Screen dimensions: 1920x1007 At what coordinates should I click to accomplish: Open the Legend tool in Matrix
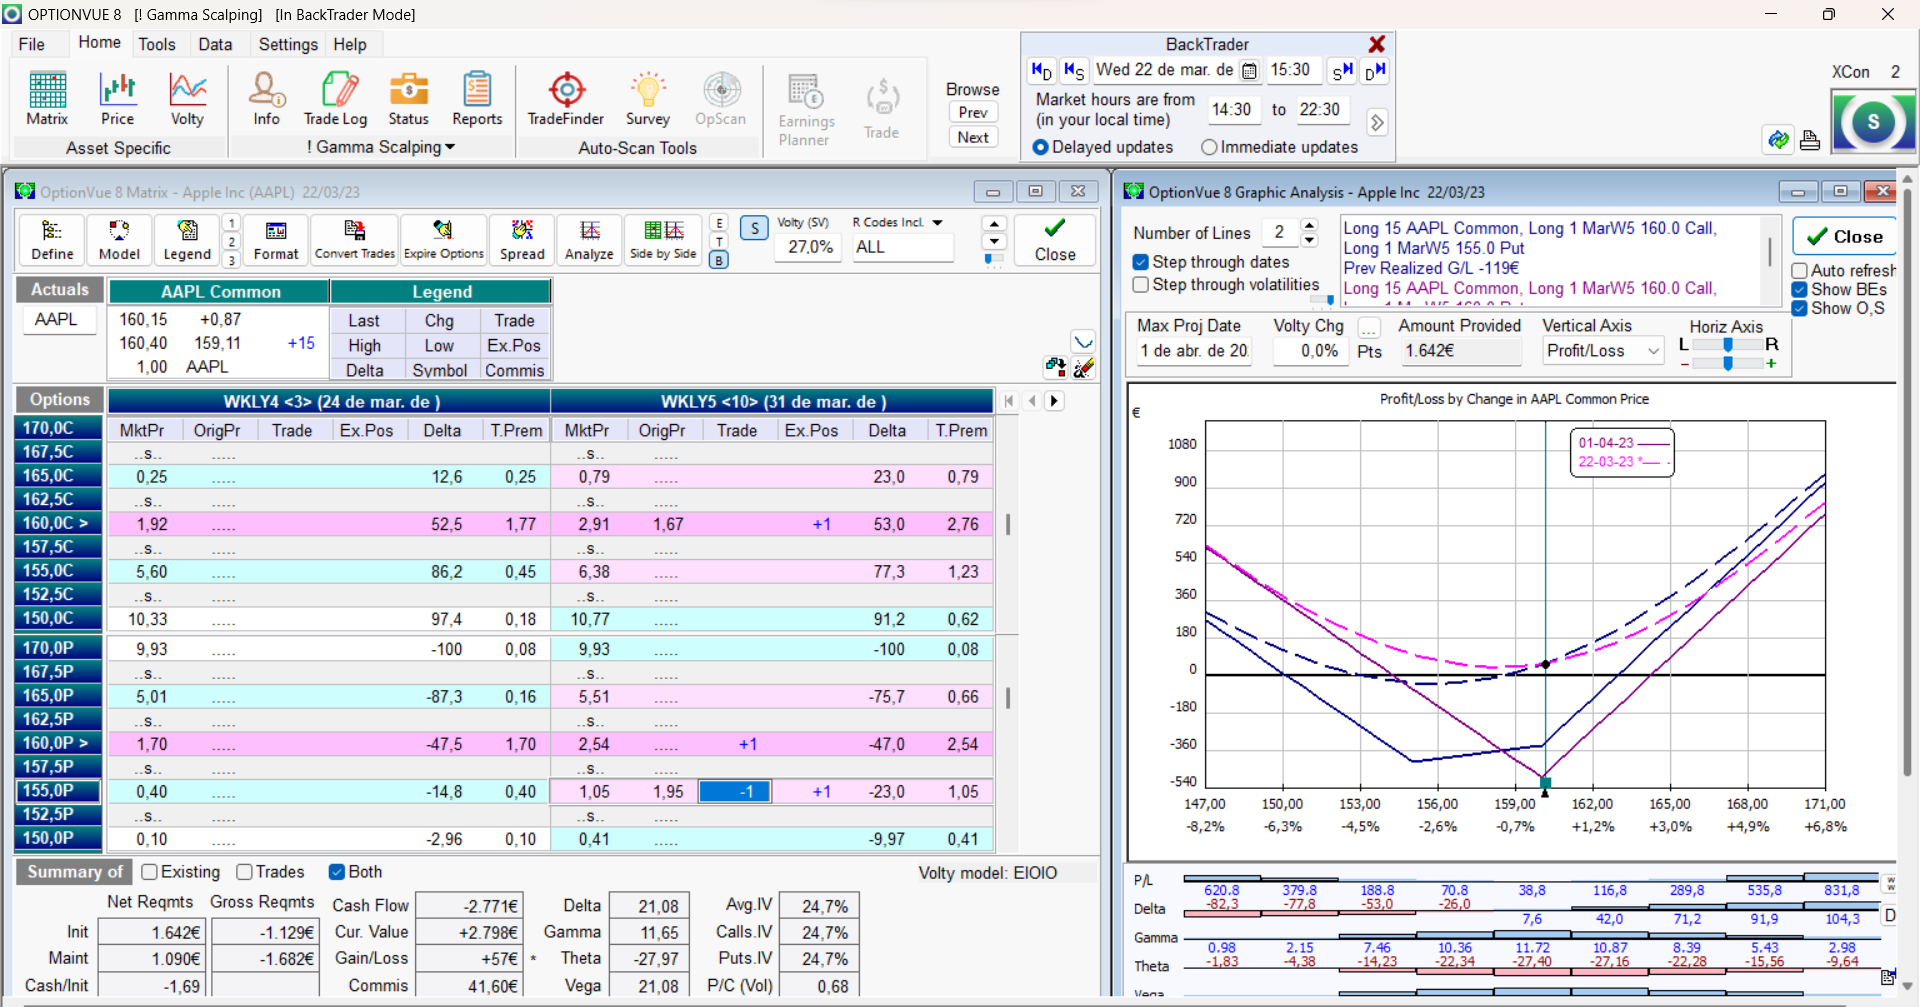tap(187, 241)
